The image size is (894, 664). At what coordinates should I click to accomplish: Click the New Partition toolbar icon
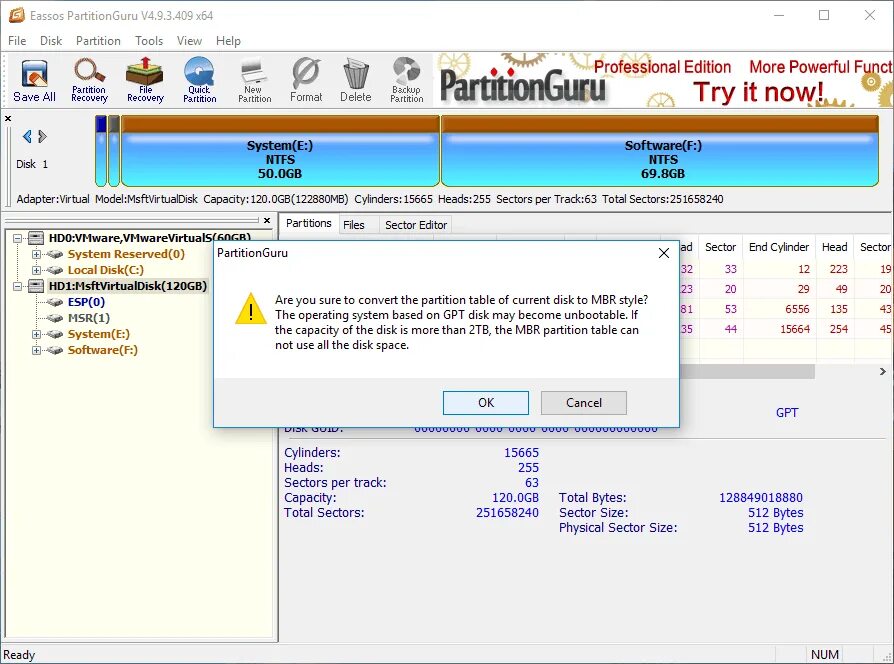254,80
